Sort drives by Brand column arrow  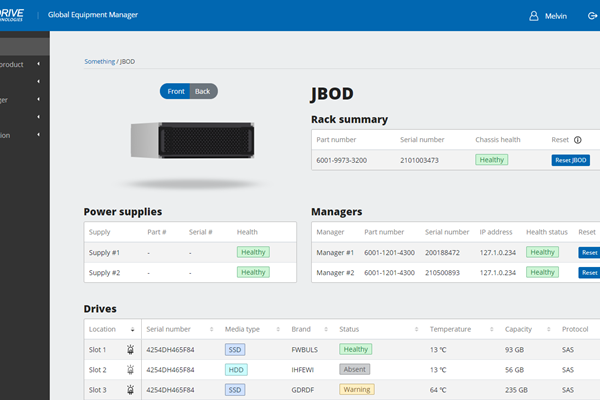326,330
